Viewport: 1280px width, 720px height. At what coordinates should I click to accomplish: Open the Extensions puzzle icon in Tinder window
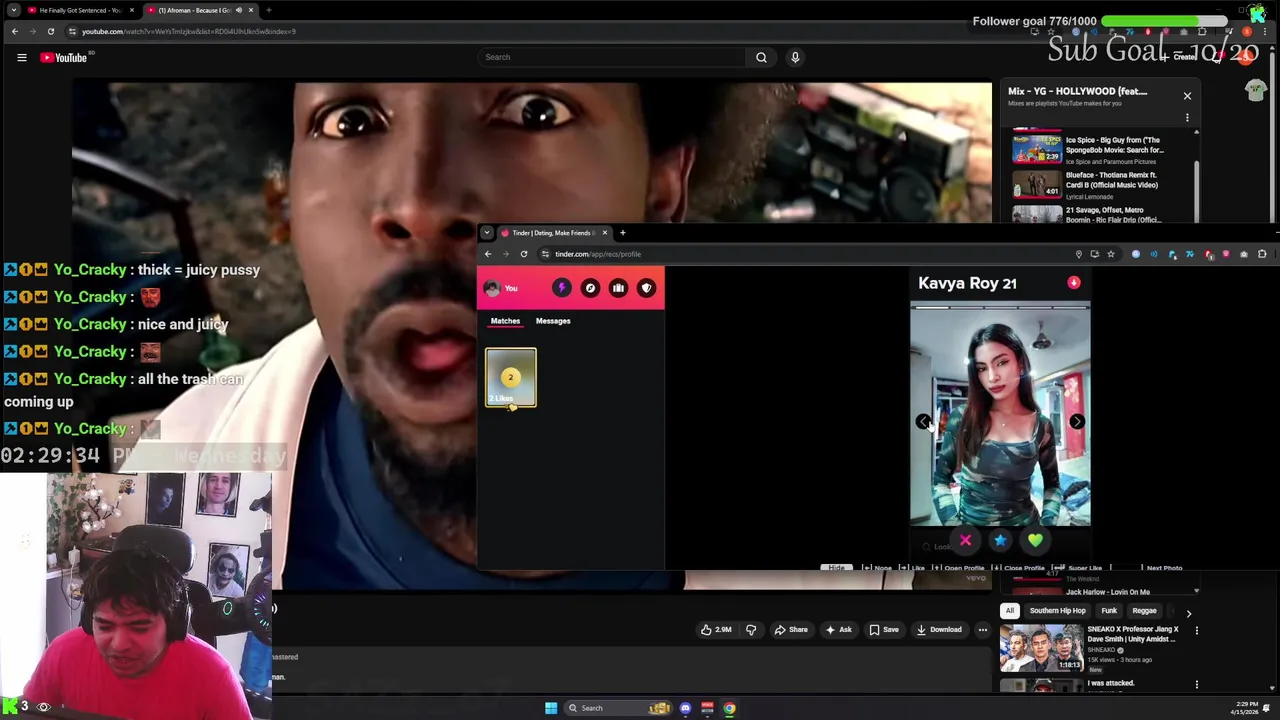pos(1262,254)
